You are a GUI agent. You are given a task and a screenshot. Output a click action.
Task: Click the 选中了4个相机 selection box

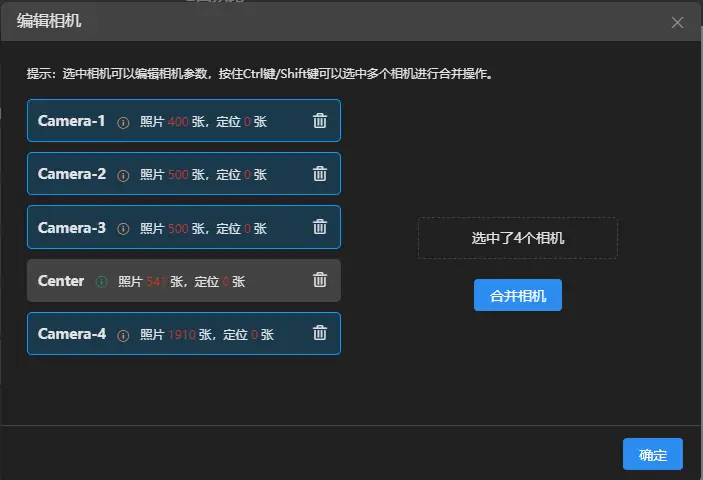coord(517,239)
